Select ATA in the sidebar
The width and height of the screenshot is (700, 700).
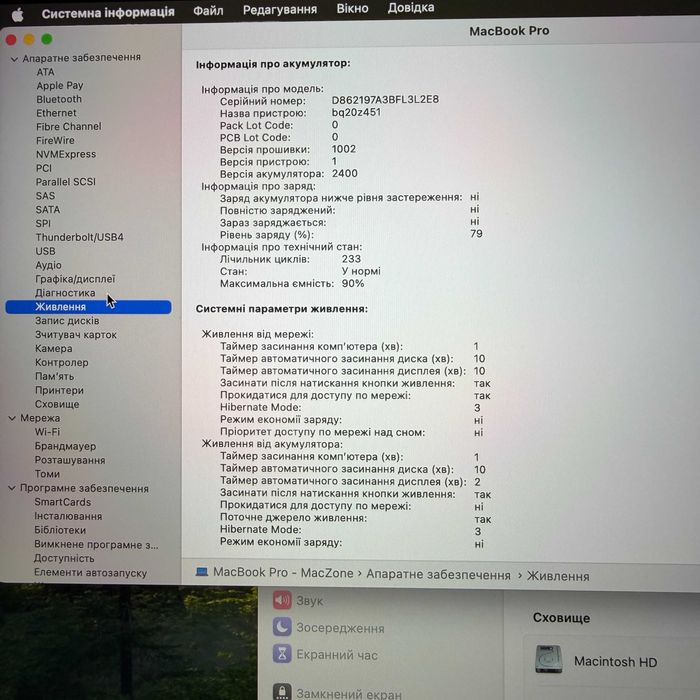point(45,72)
